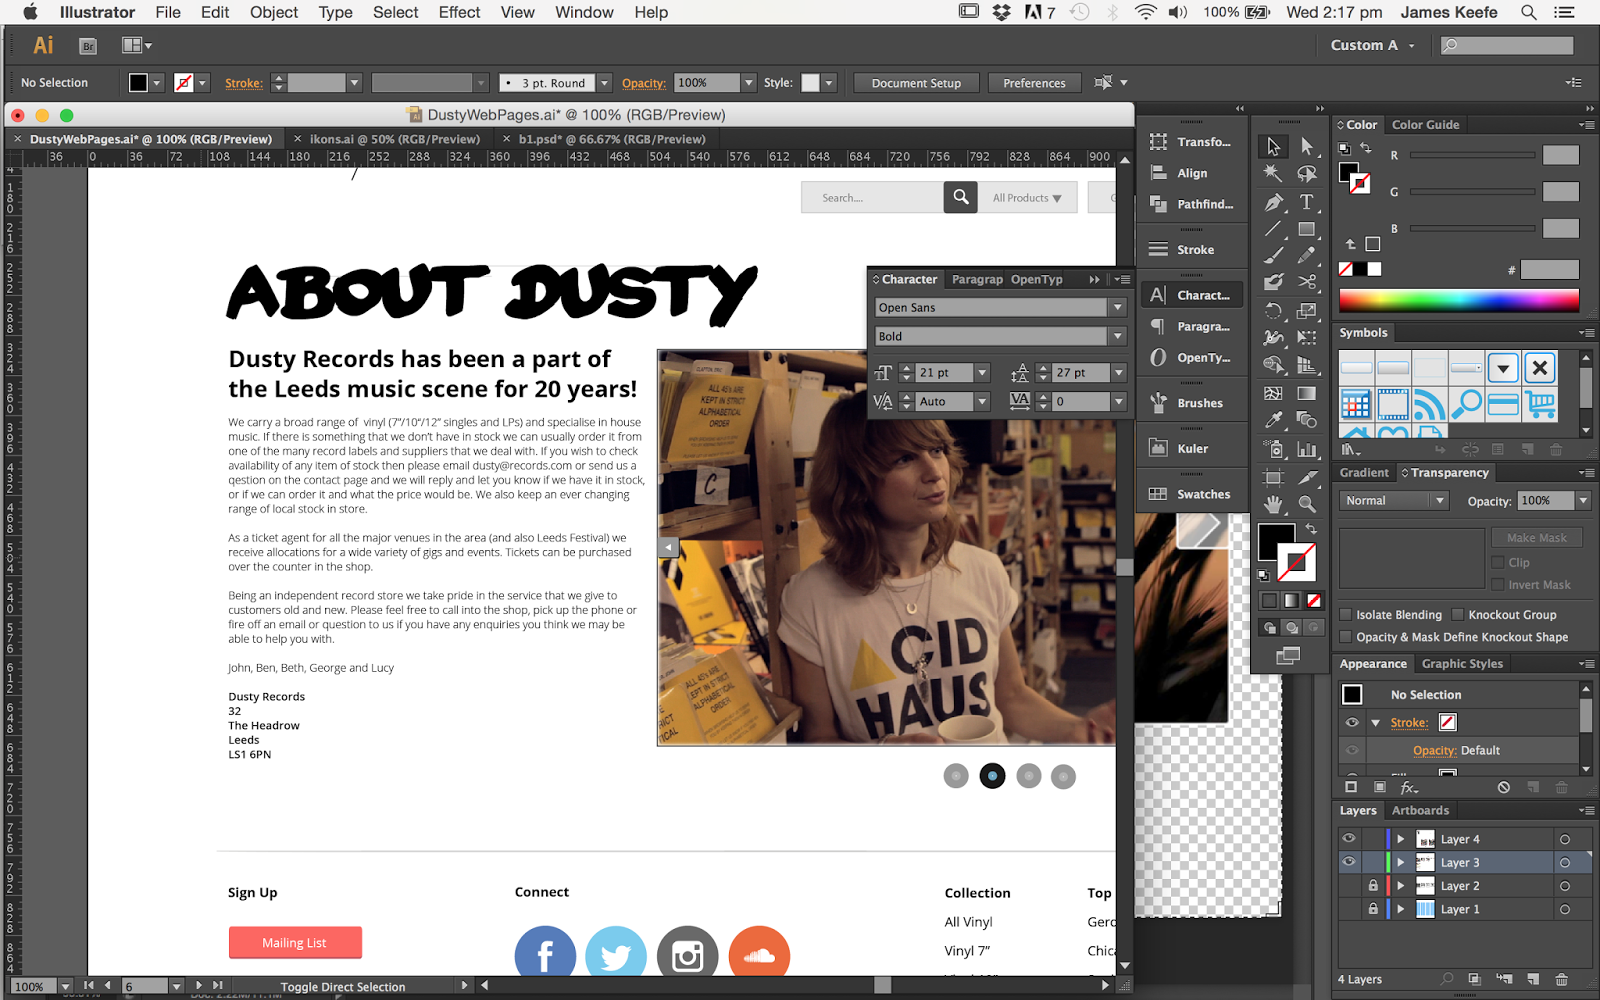Unlock Layer 1 lock icon
1600x1000 pixels.
click(1373, 909)
